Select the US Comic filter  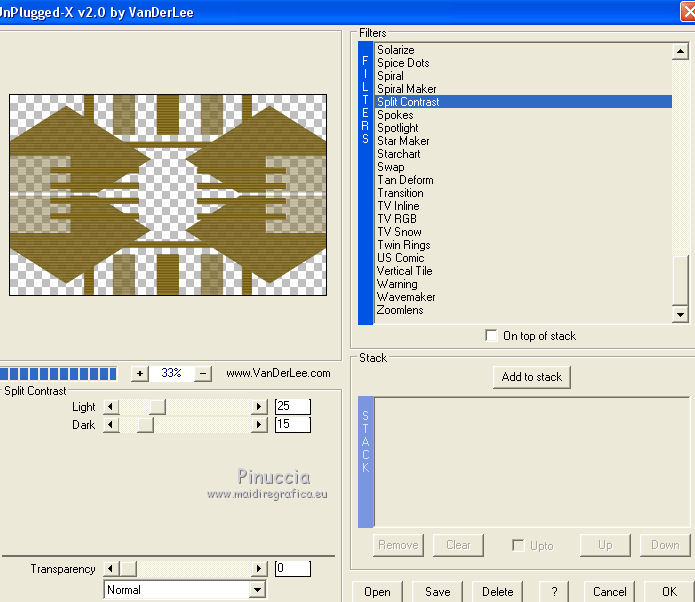pyautogui.click(x=400, y=258)
